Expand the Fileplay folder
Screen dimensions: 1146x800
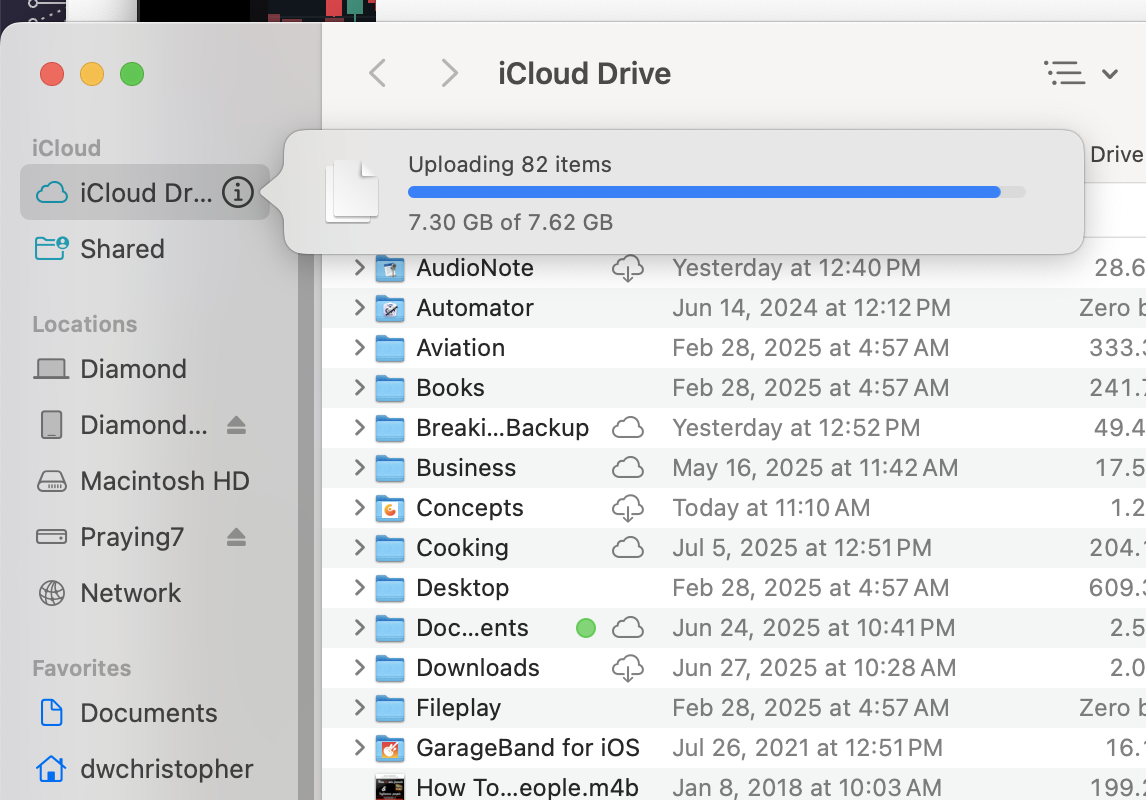point(359,707)
